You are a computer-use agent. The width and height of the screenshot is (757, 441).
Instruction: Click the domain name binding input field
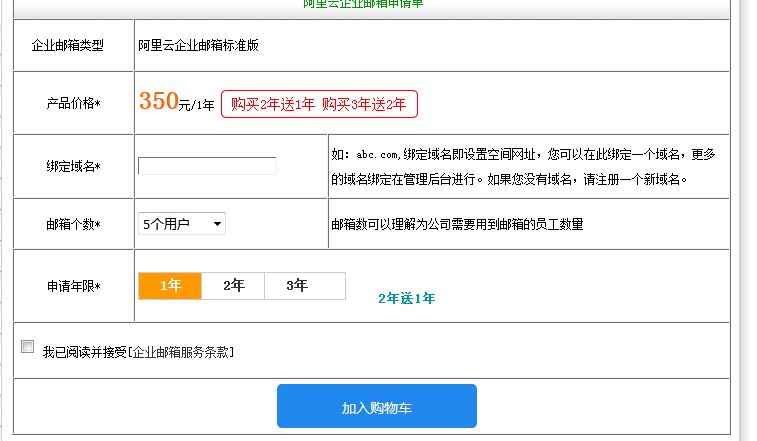pyautogui.click(x=207, y=166)
